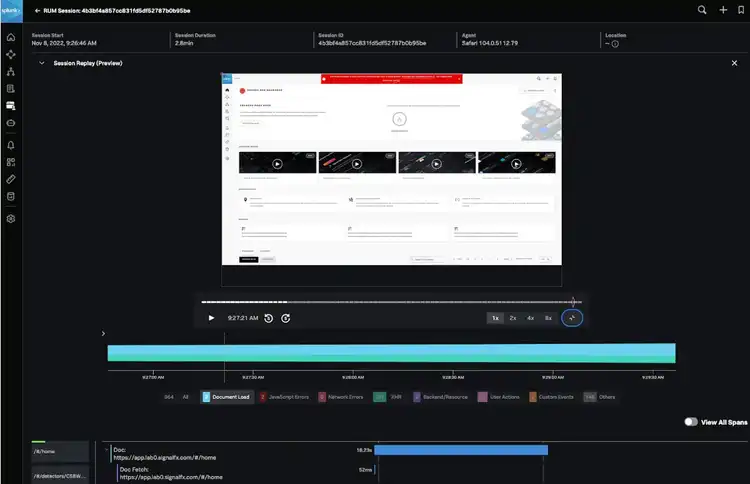Close the Session Replay panel with X
This screenshot has width=750, height=484.
(x=734, y=63)
